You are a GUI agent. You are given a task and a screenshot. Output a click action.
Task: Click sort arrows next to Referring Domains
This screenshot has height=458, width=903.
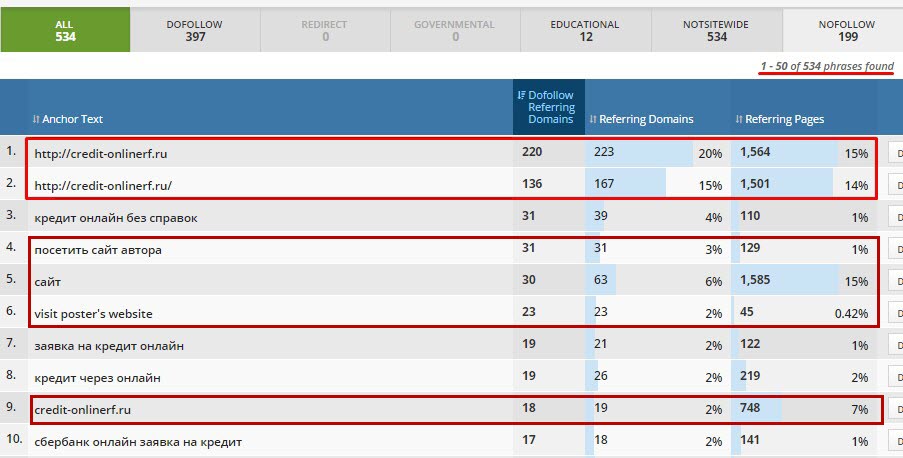(x=593, y=119)
